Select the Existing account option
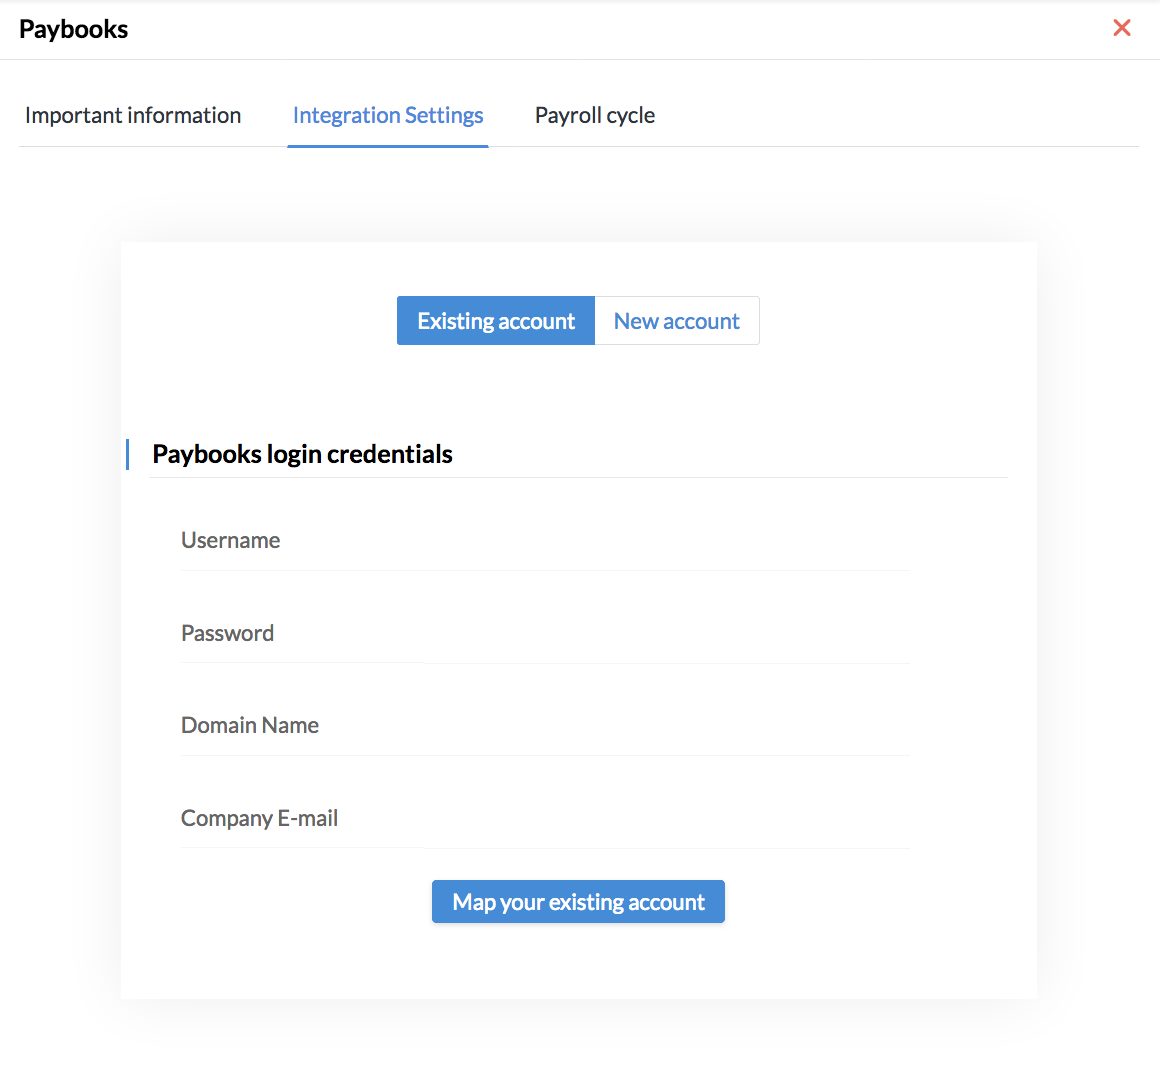This screenshot has height=1090, width=1160. pyautogui.click(x=496, y=320)
